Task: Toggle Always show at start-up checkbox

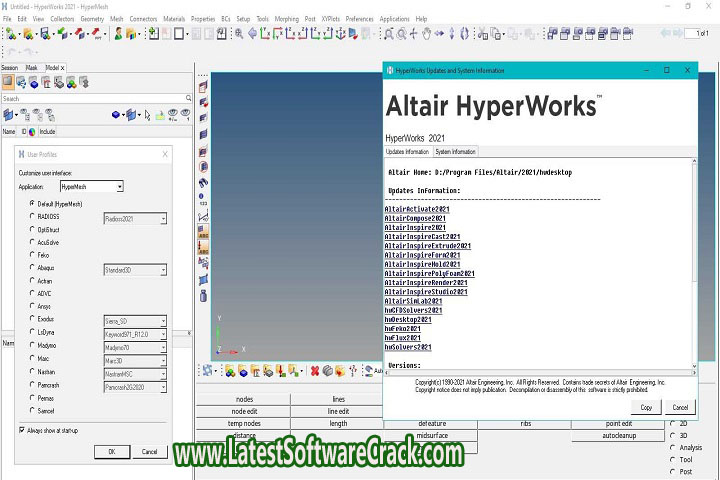Action: (x=22, y=430)
